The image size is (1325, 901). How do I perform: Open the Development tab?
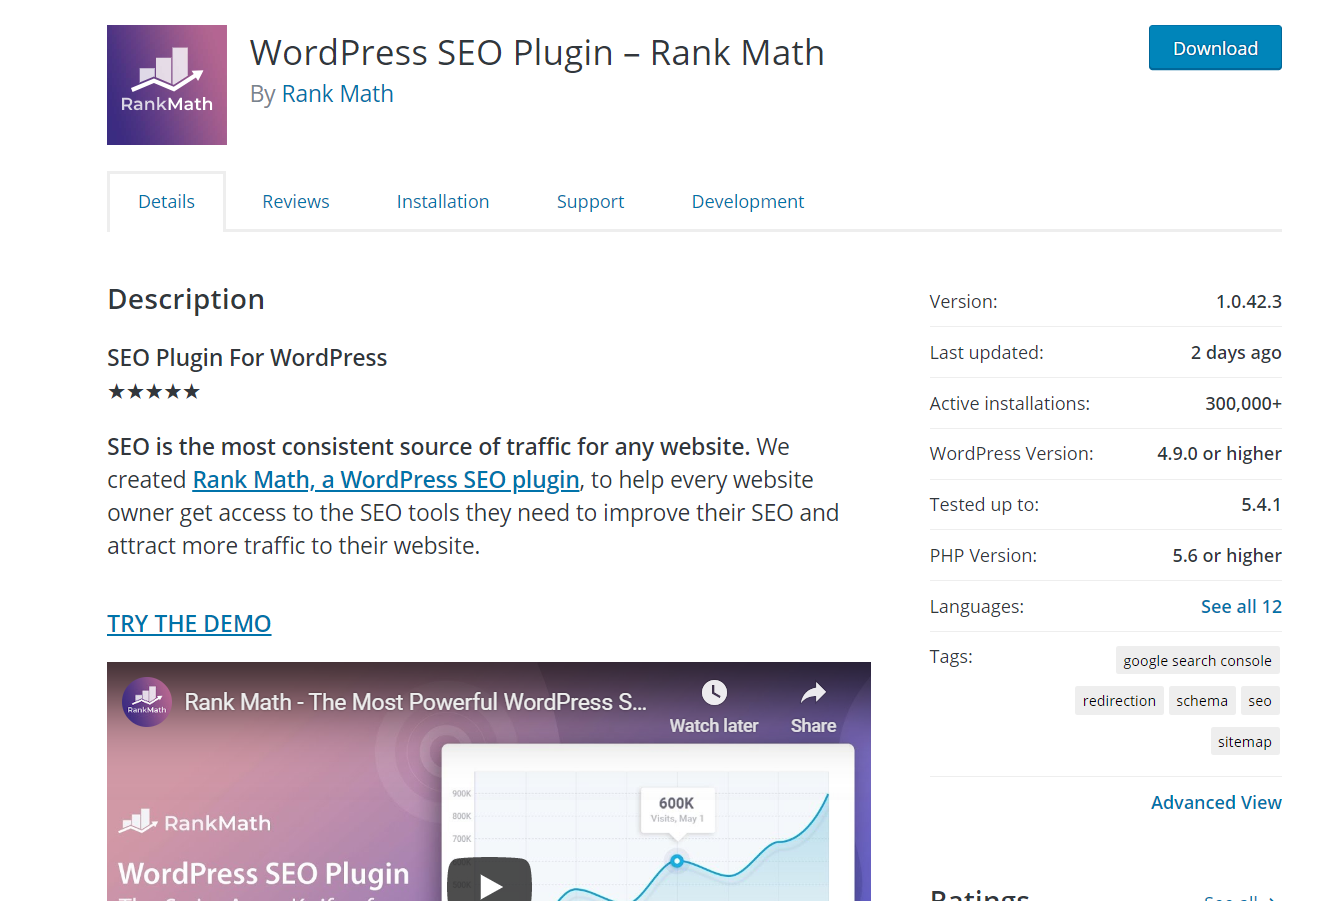point(748,201)
